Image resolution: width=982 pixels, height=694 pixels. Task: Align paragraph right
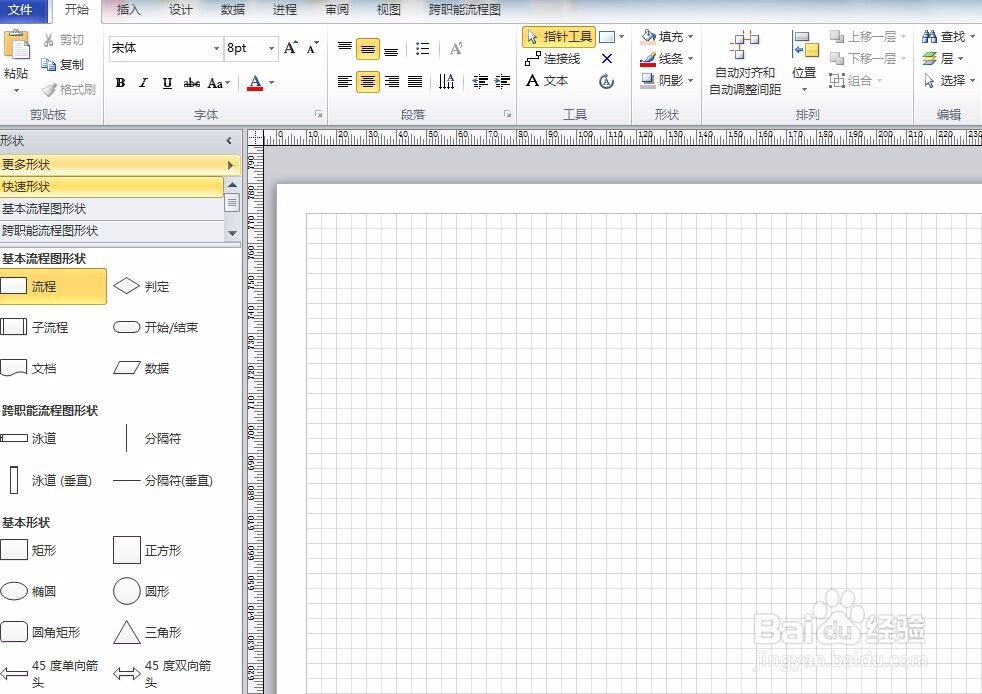(392, 81)
